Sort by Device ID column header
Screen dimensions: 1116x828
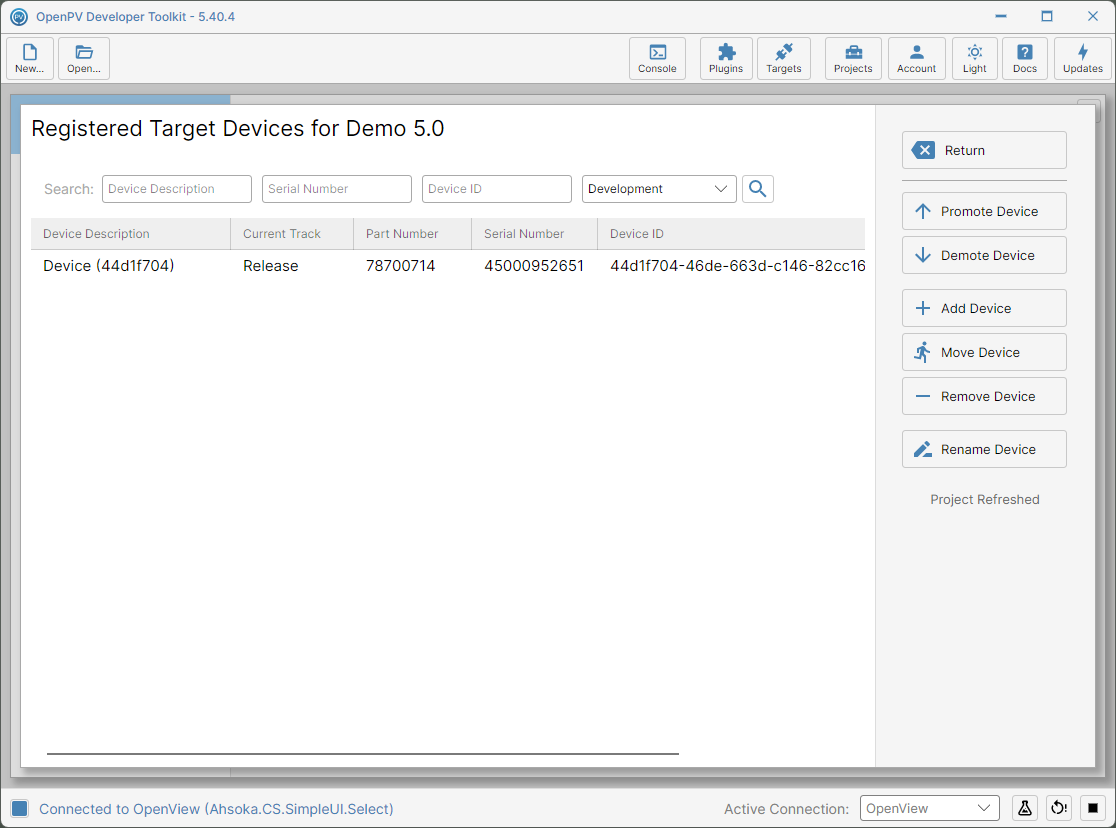coord(732,234)
